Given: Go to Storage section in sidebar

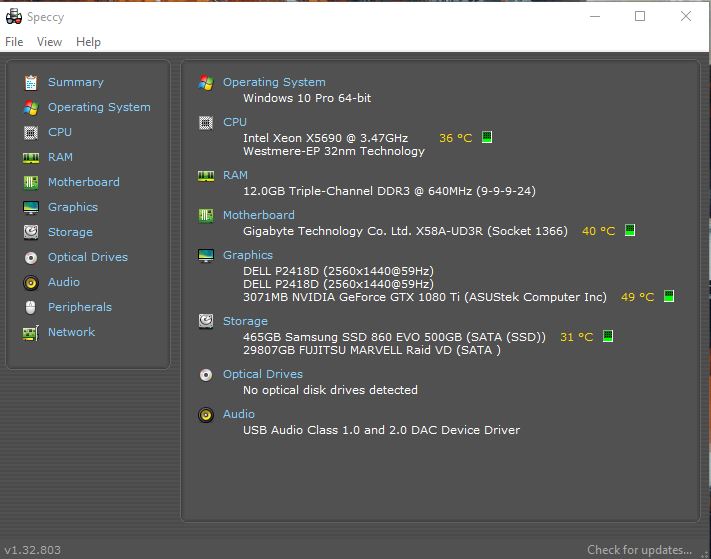Looking at the screenshot, I should pyautogui.click(x=70, y=232).
